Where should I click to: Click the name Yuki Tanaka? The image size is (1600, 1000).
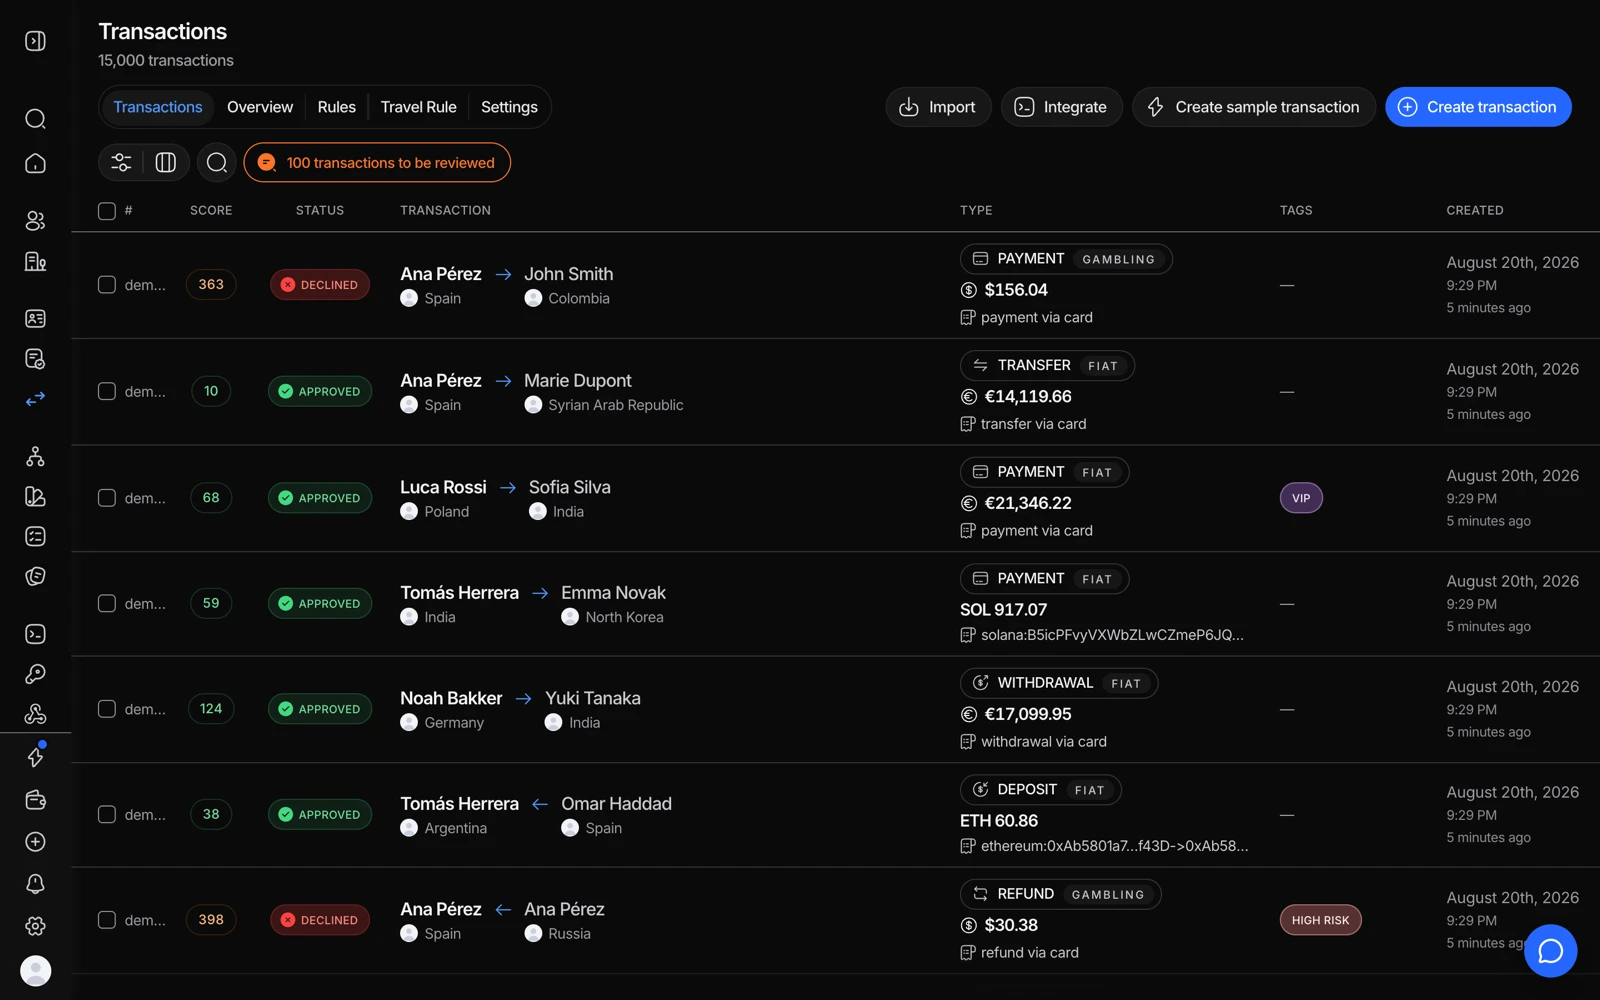click(x=593, y=698)
